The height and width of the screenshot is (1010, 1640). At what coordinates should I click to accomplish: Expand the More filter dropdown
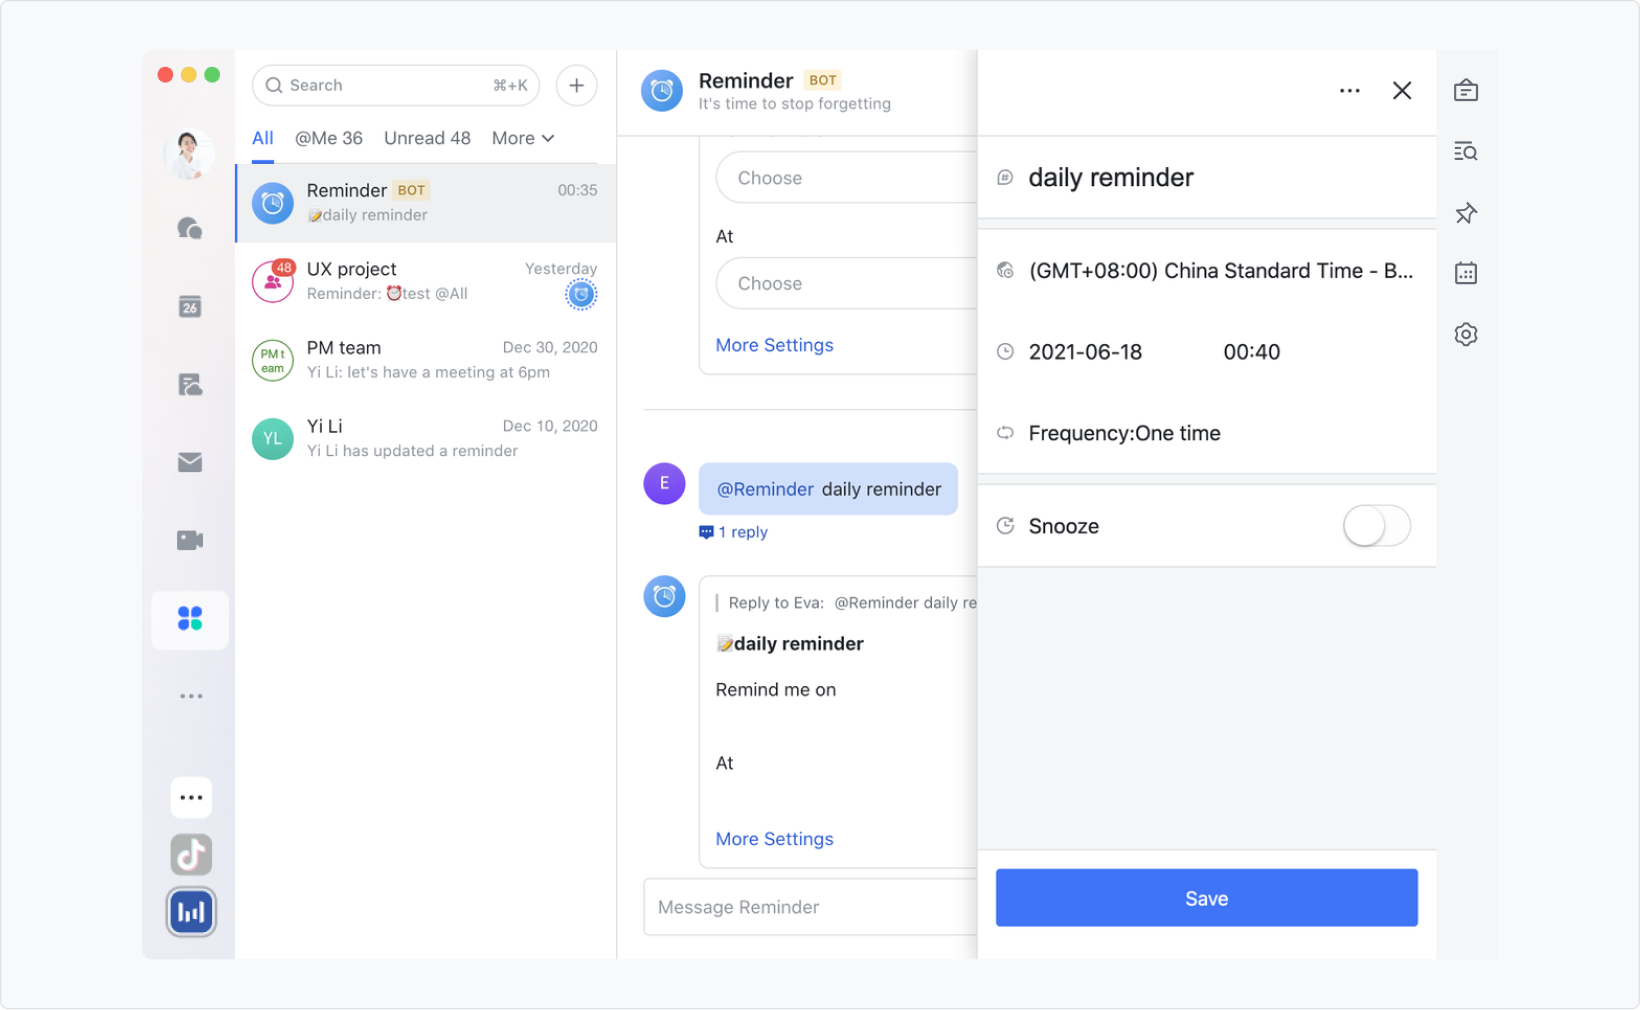coord(522,138)
